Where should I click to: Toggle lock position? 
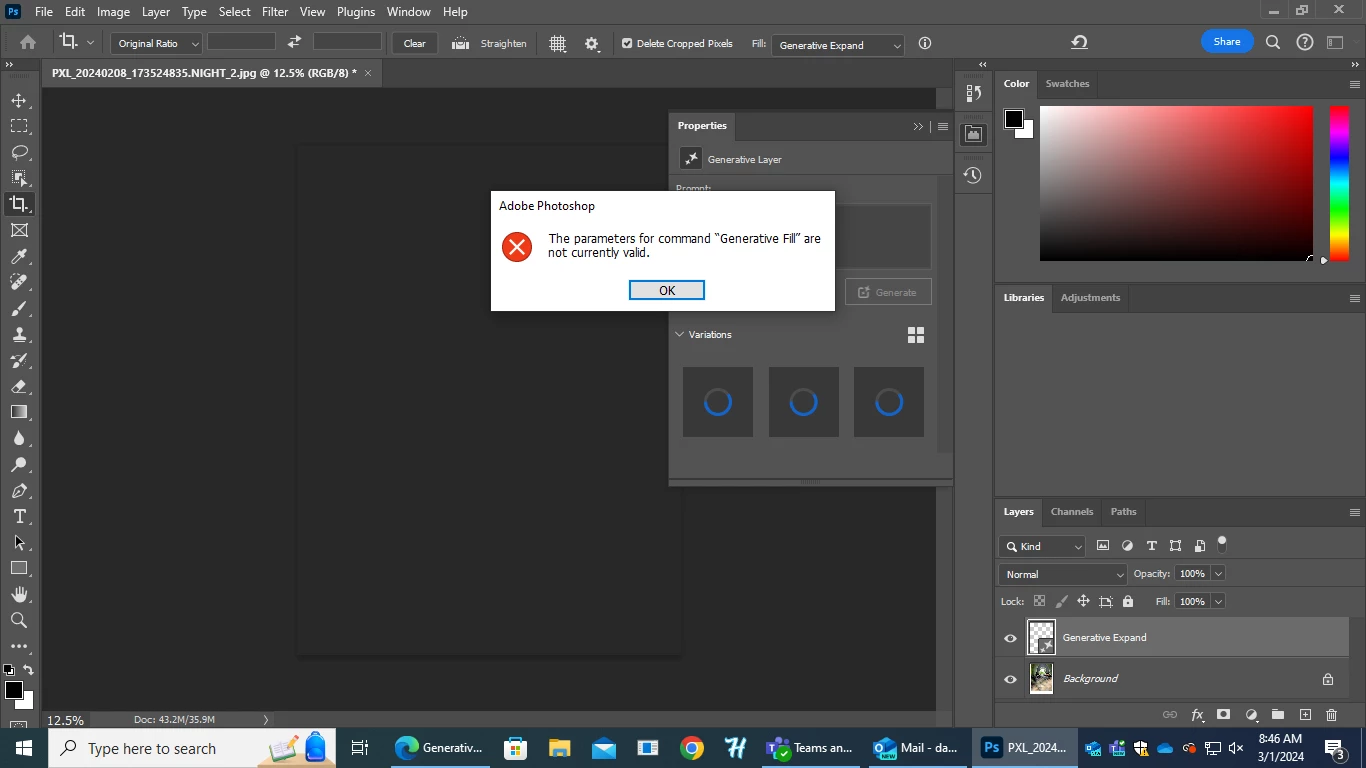[x=1083, y=601]
